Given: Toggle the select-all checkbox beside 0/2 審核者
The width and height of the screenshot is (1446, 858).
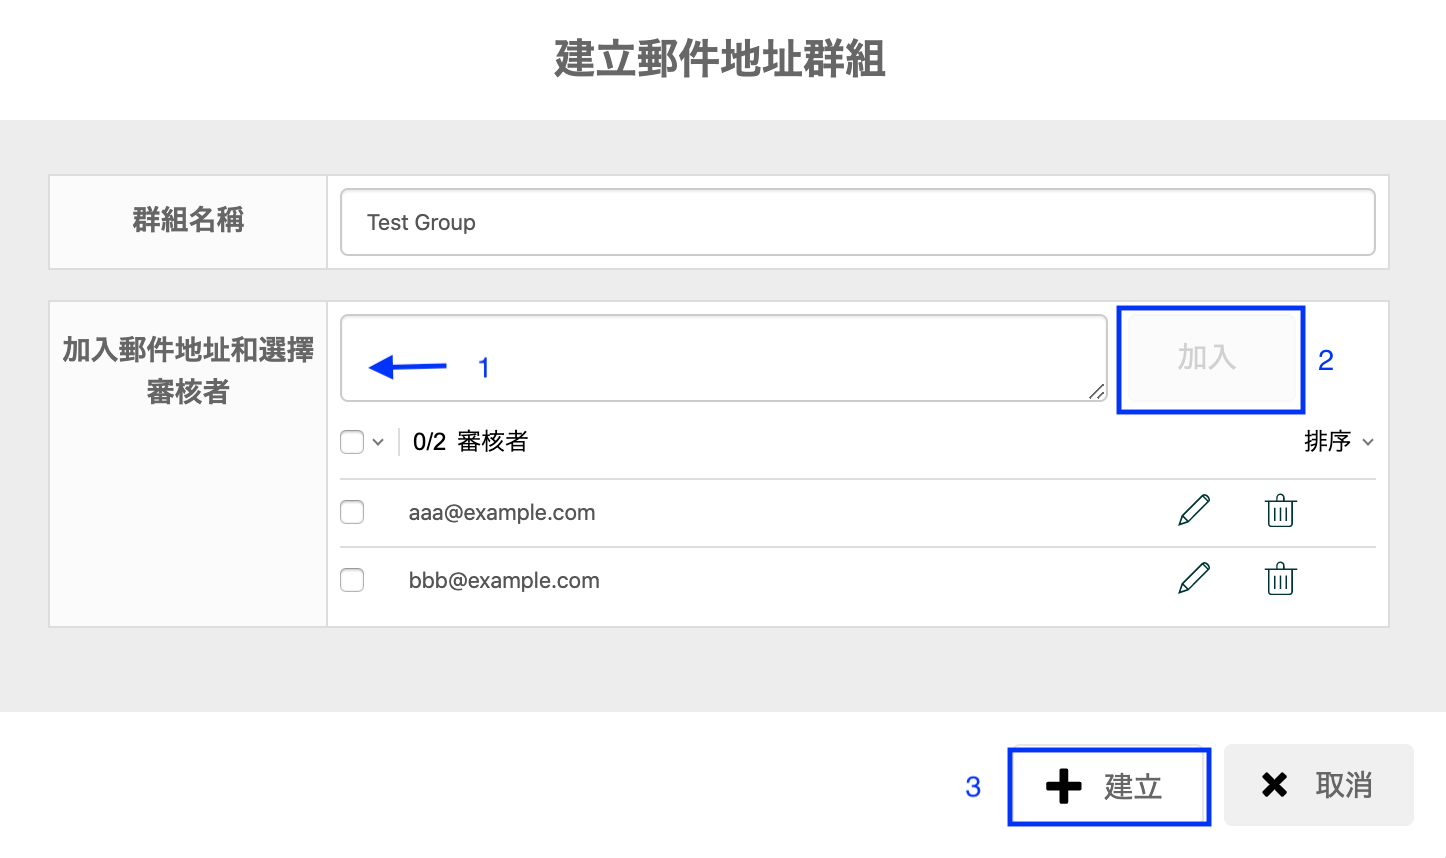Looking at the screenshot, I should tap(352, 442).
